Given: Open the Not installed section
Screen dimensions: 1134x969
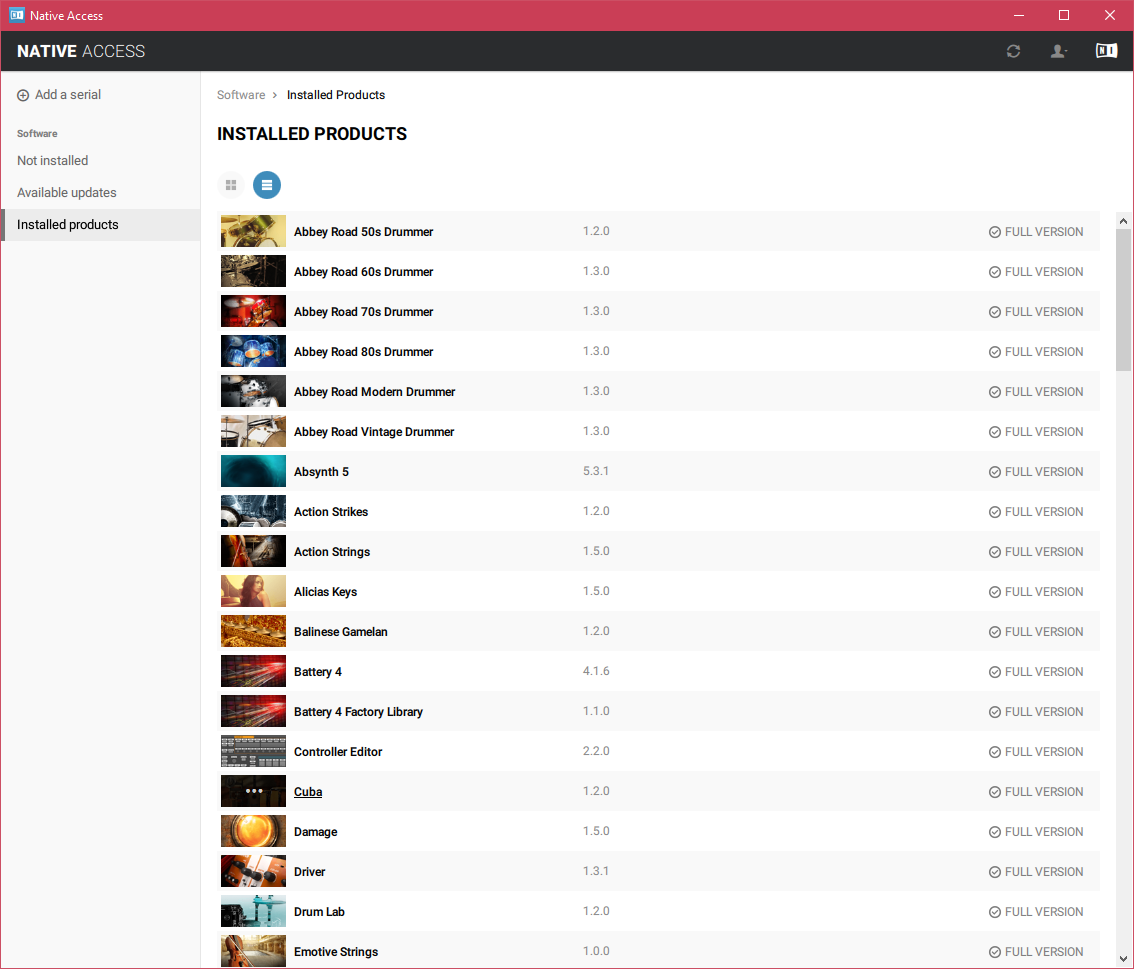Looking at the screenshot, I should (53, 161).
